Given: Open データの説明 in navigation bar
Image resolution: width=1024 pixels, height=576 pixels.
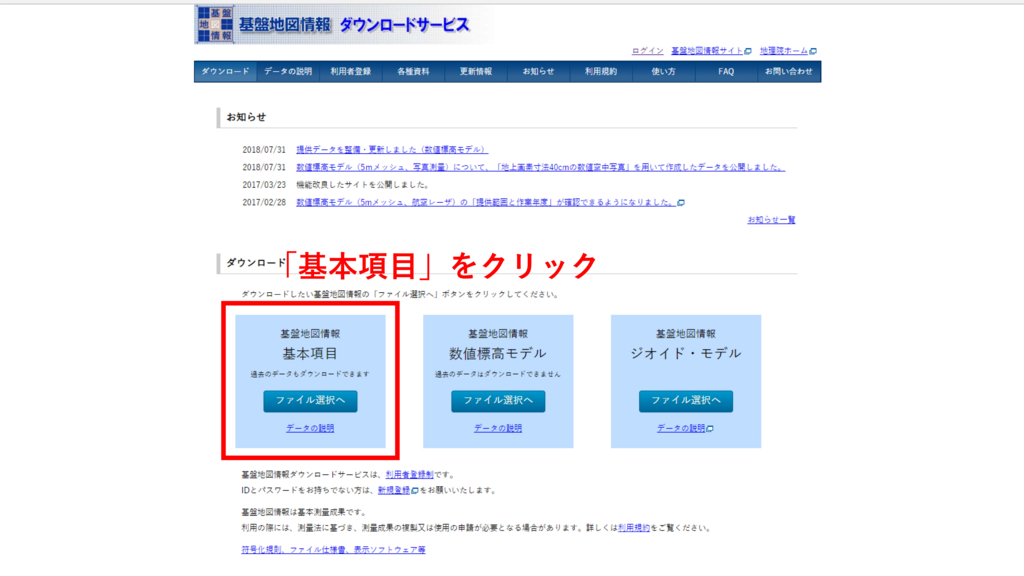Looking at the screenshot, I should (288, 72).
